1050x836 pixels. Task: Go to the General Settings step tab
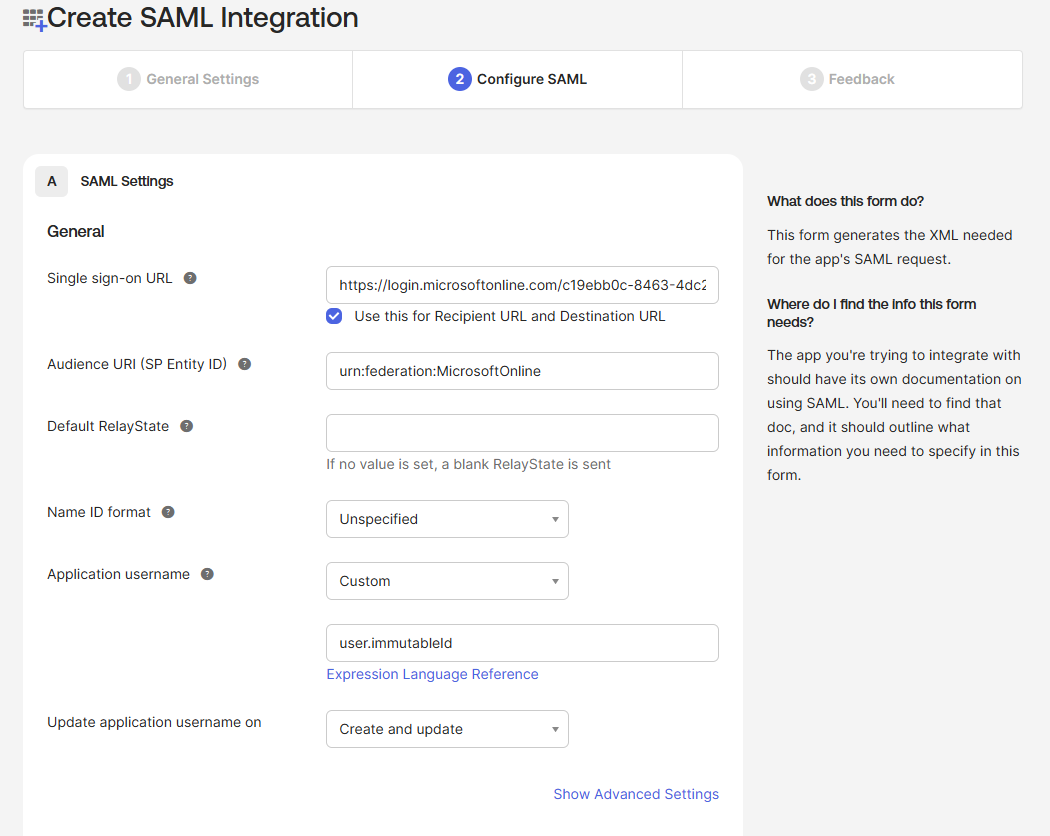tap(188, 79)
